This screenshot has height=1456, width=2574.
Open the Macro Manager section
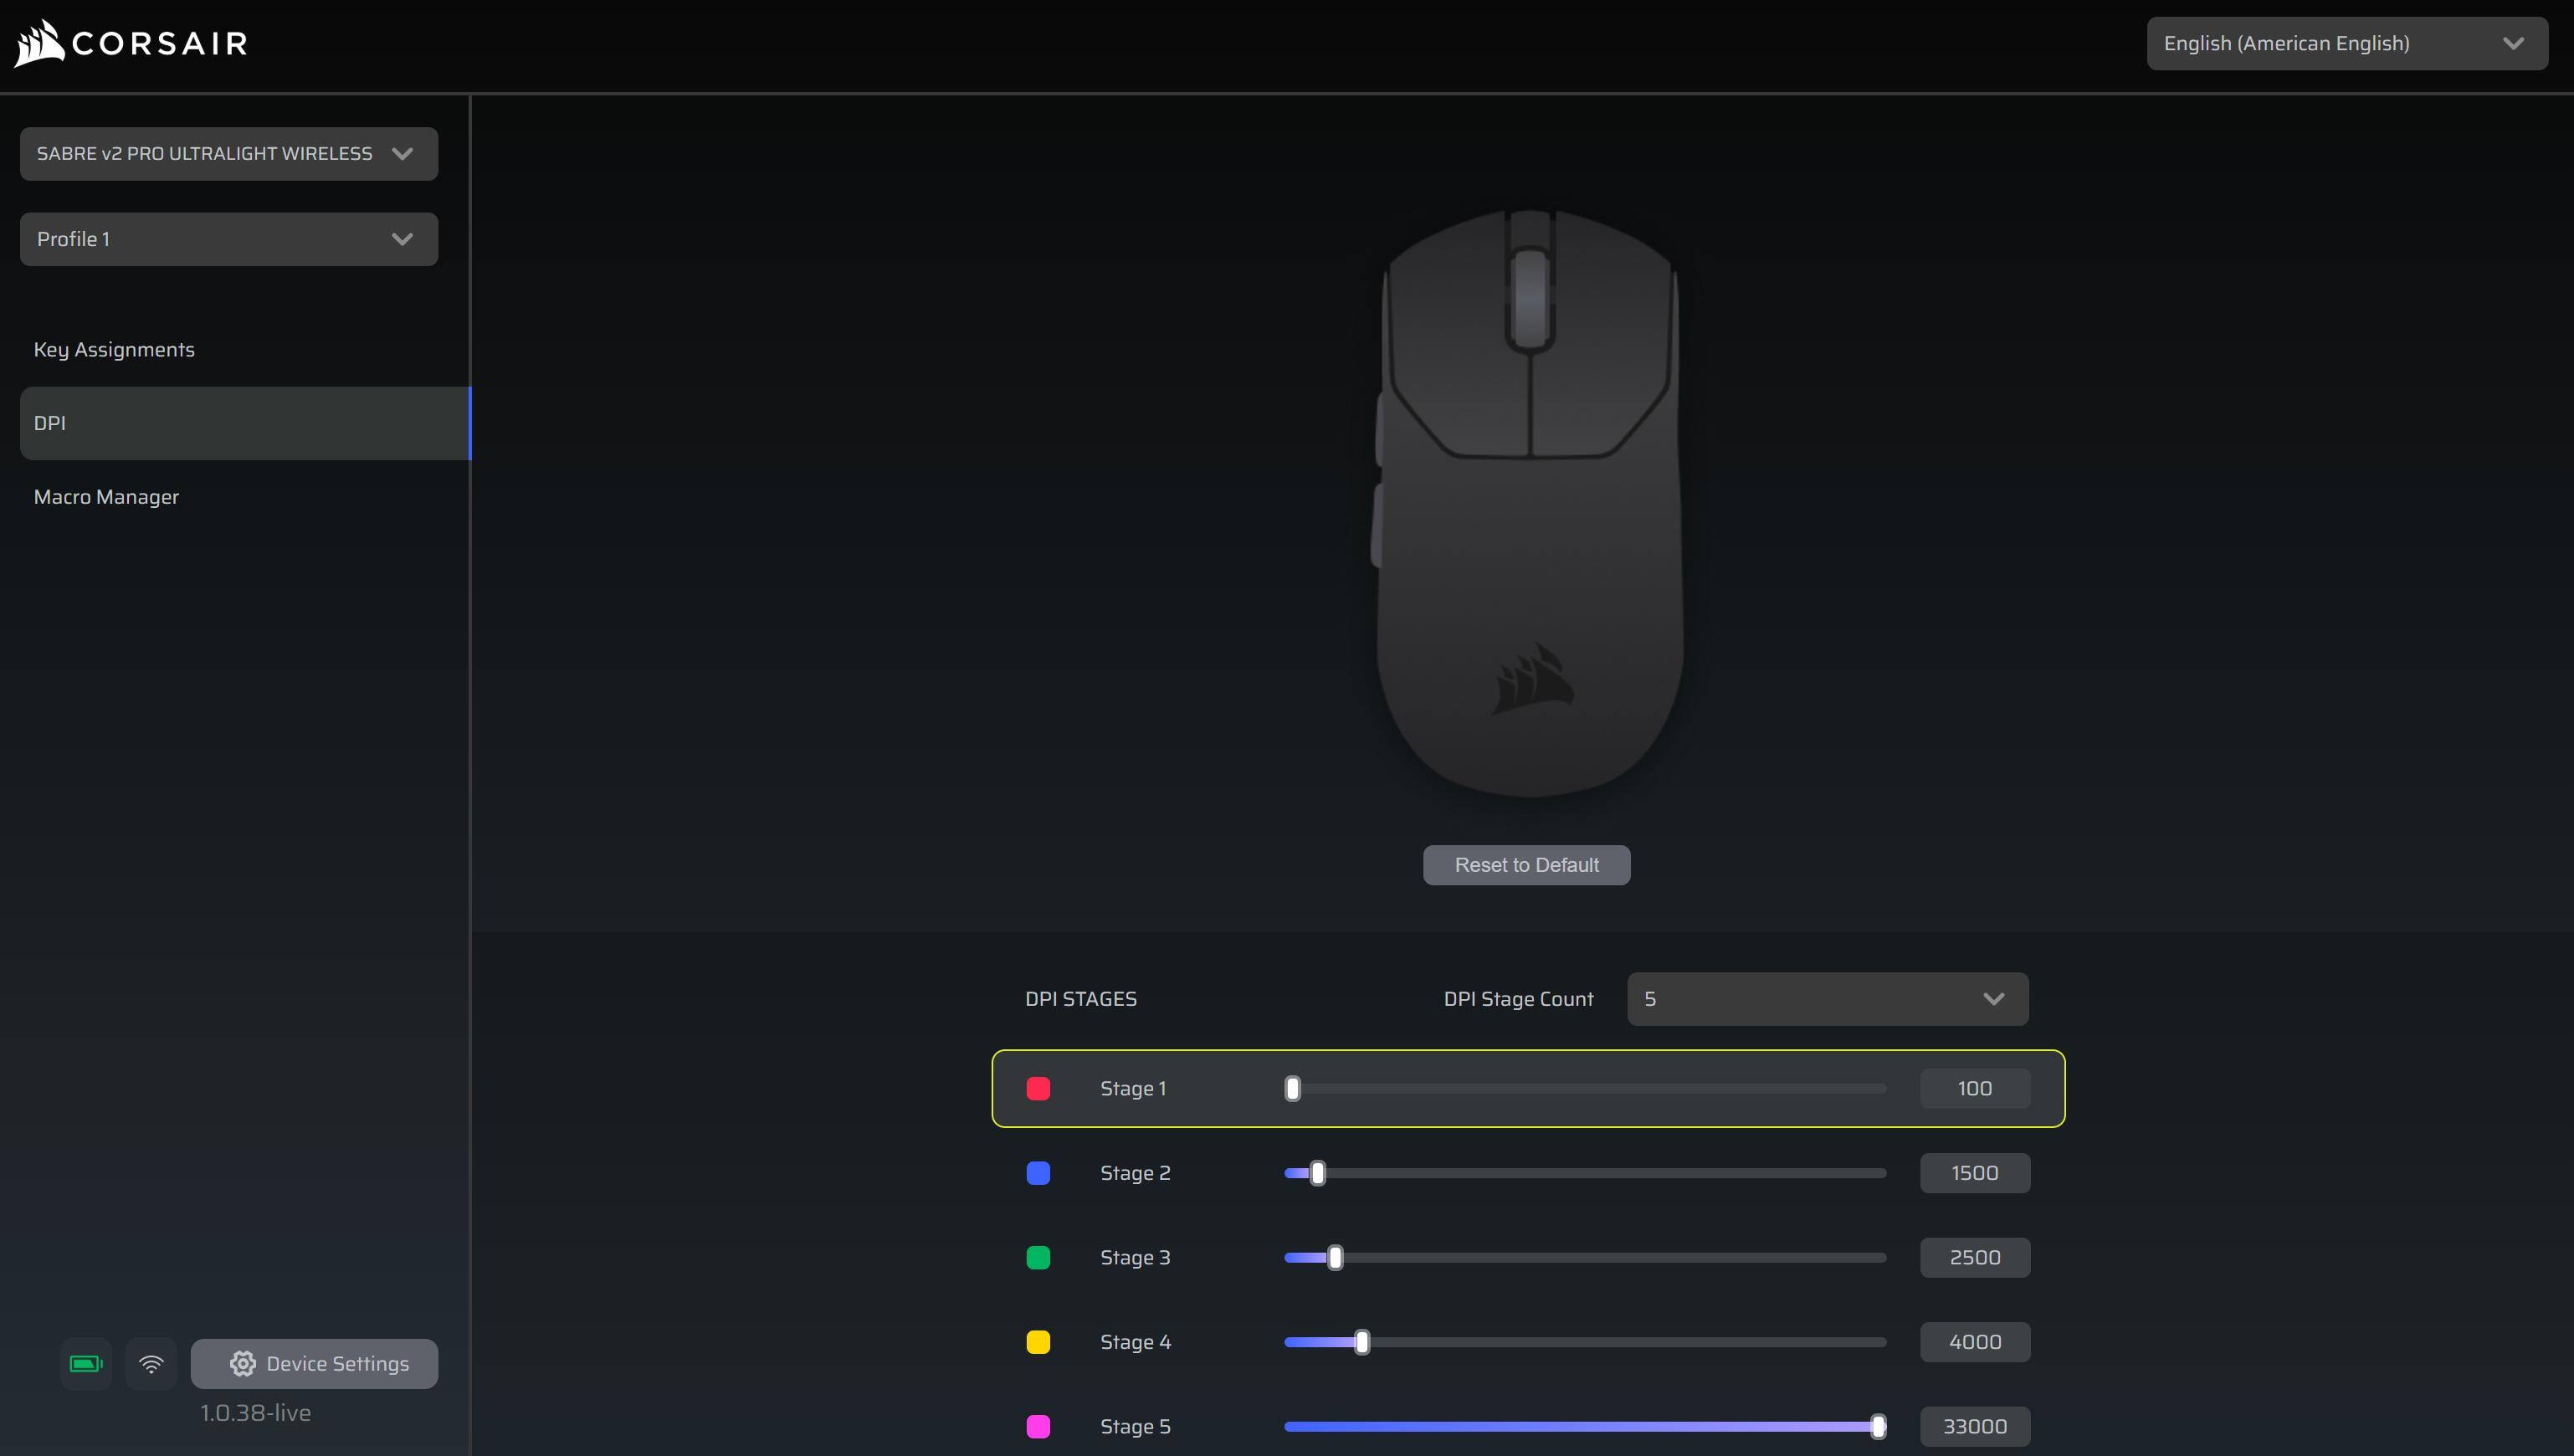click(107, 497)
